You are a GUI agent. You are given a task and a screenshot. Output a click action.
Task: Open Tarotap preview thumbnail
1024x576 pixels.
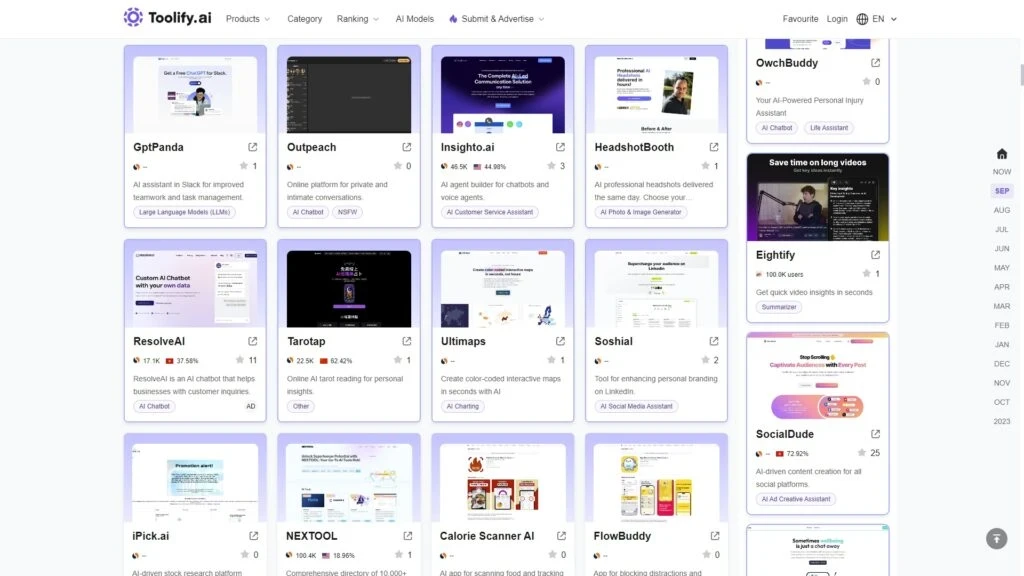pos(349,289)
